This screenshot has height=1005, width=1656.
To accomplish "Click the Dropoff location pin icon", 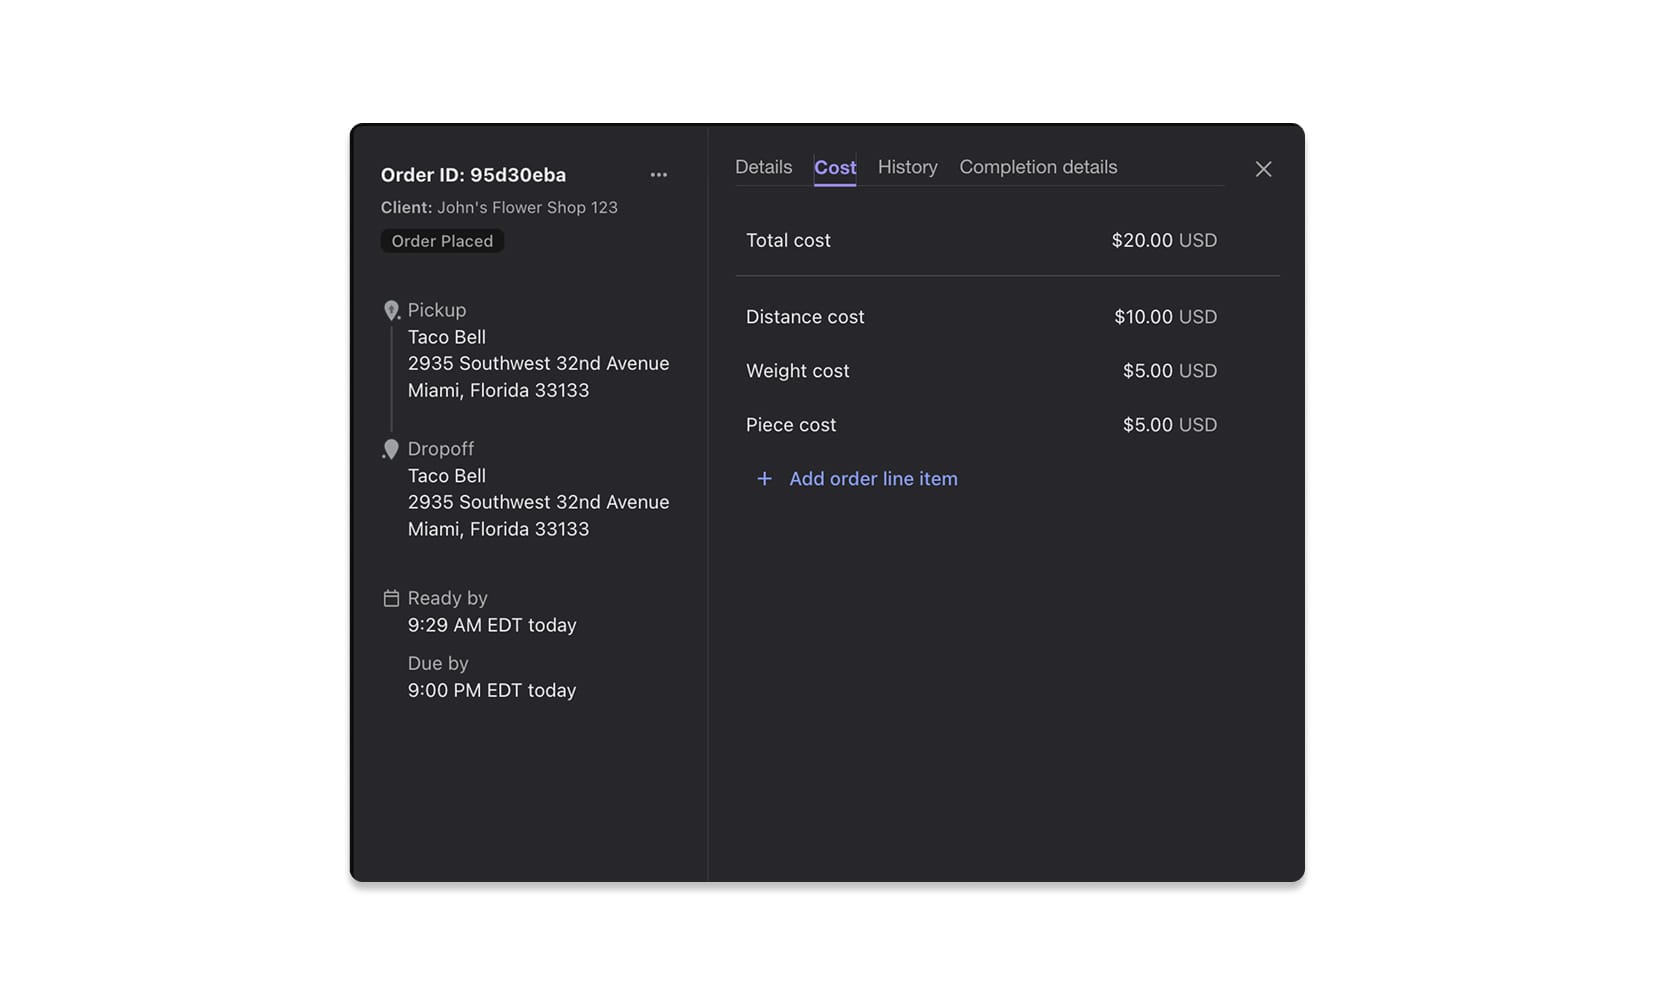I will tap(391, 450).
